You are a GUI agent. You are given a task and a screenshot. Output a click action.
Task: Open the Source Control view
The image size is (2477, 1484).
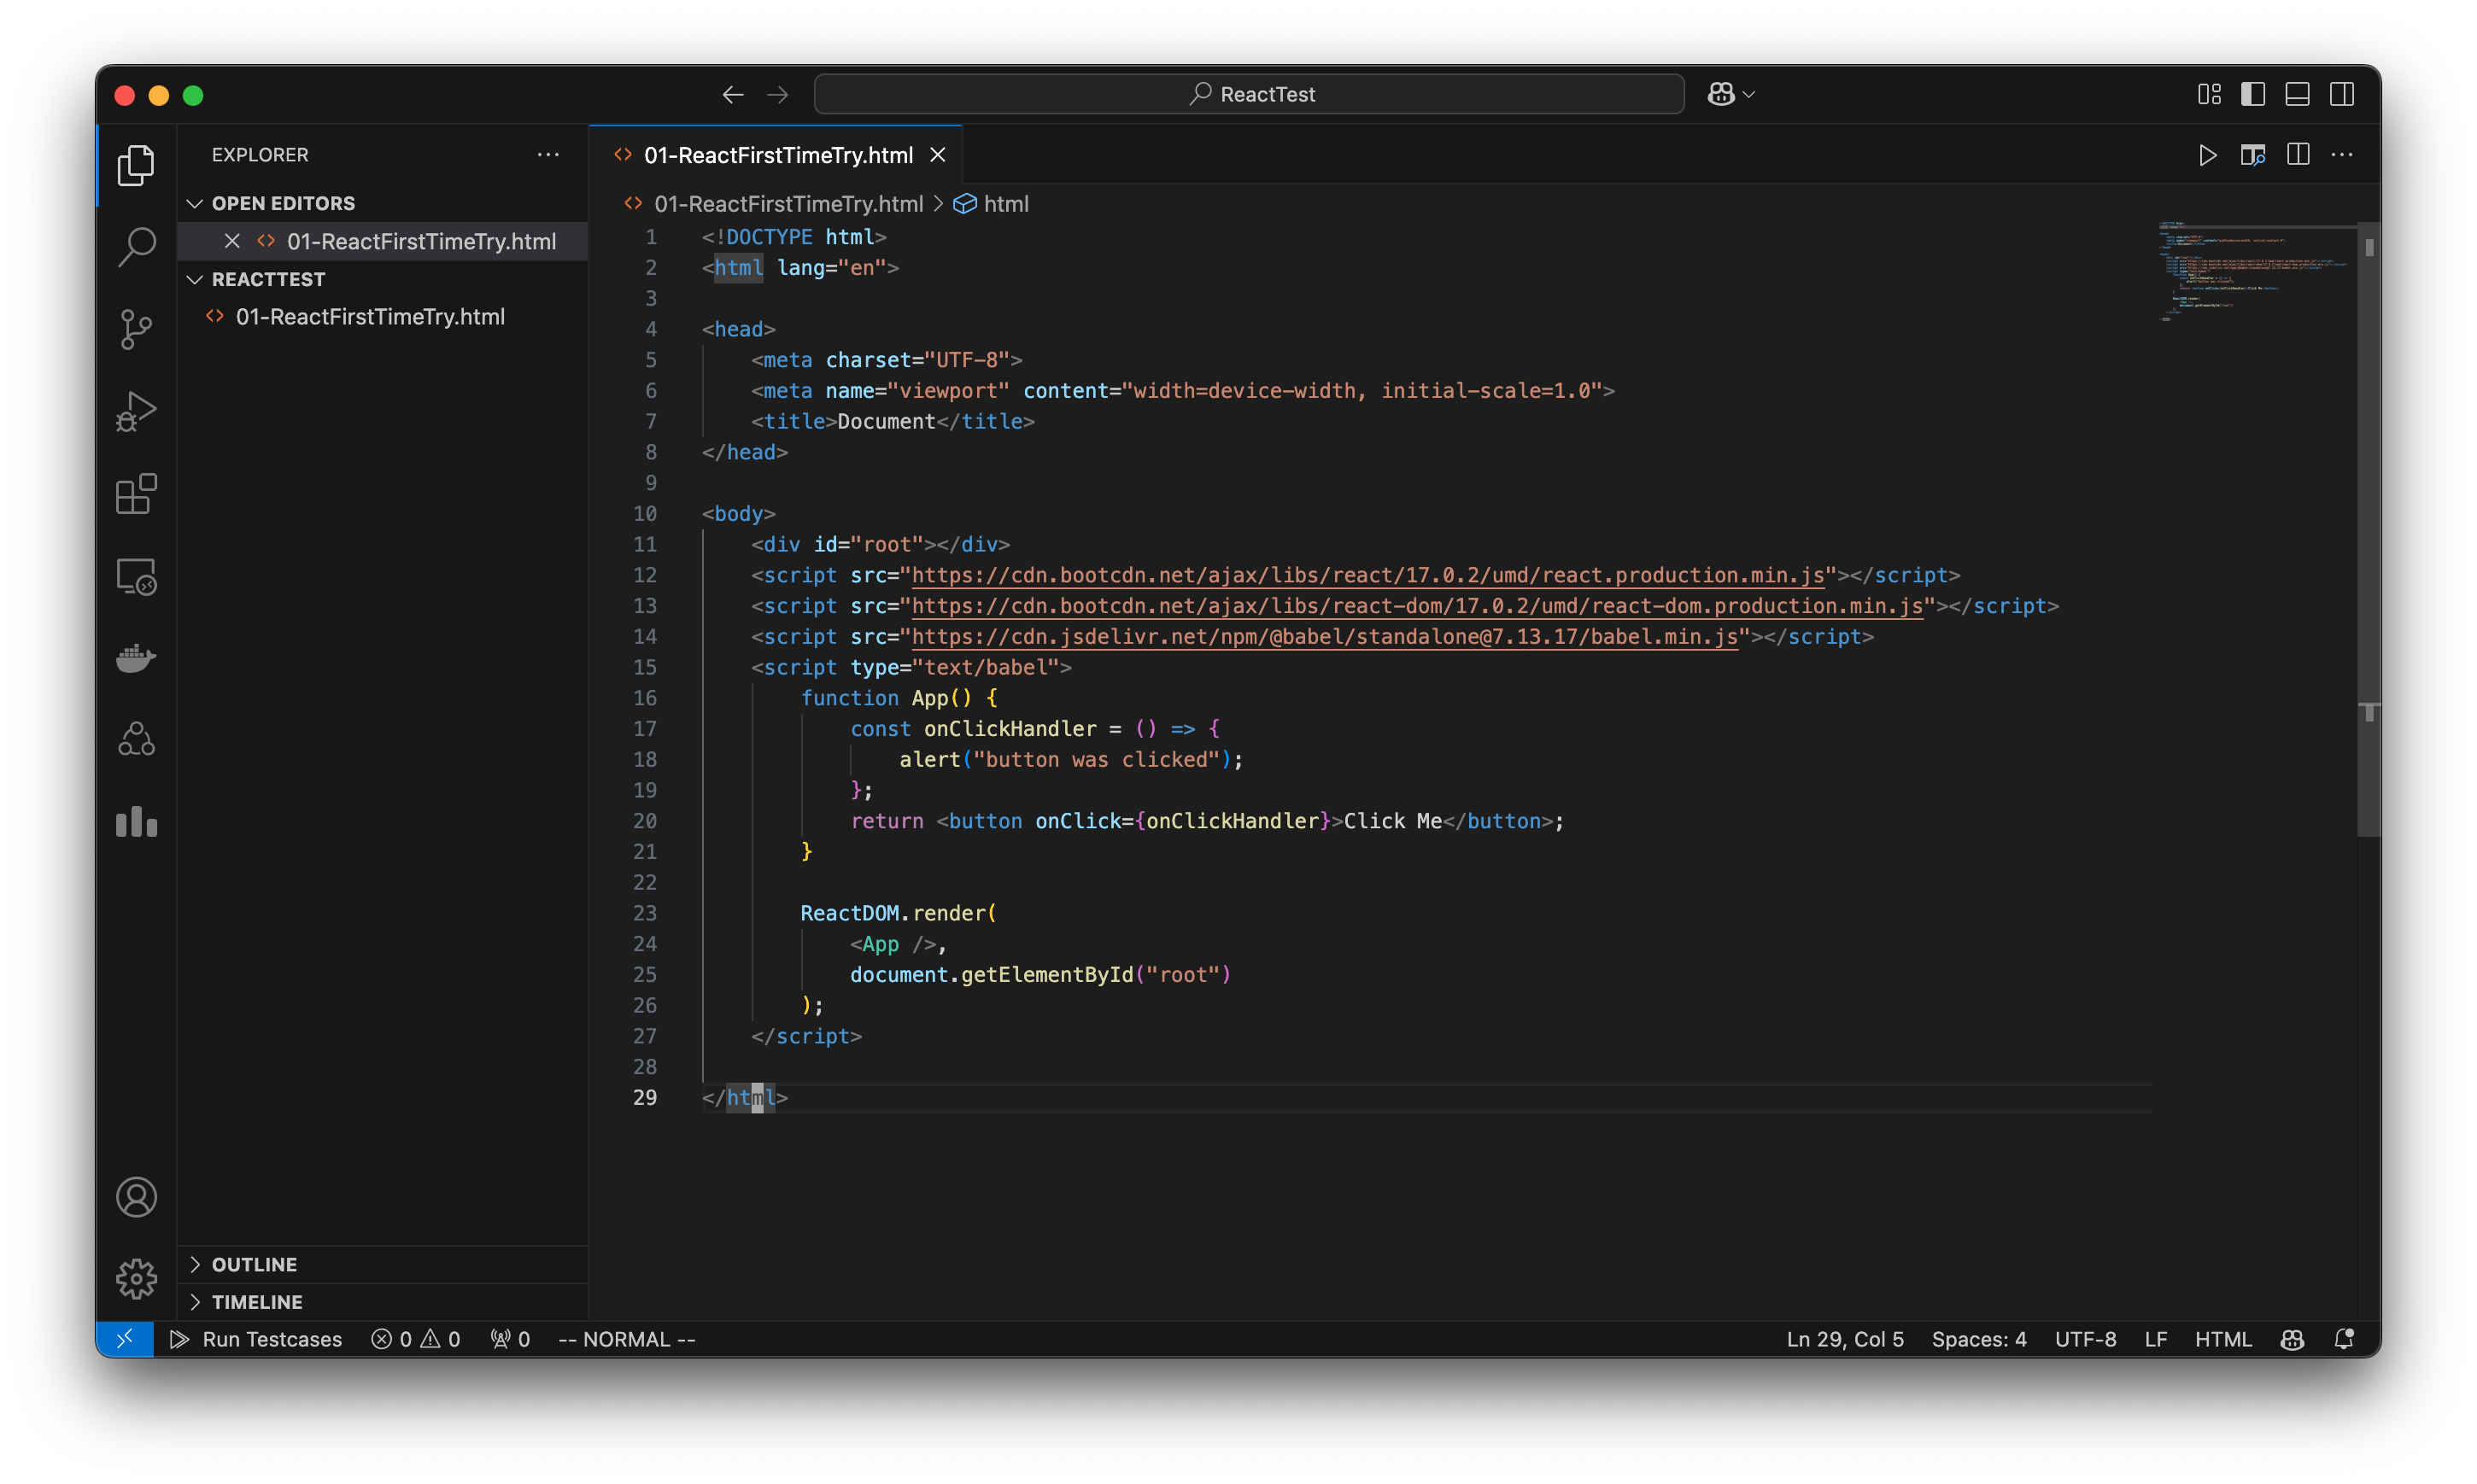click(136, 328)
